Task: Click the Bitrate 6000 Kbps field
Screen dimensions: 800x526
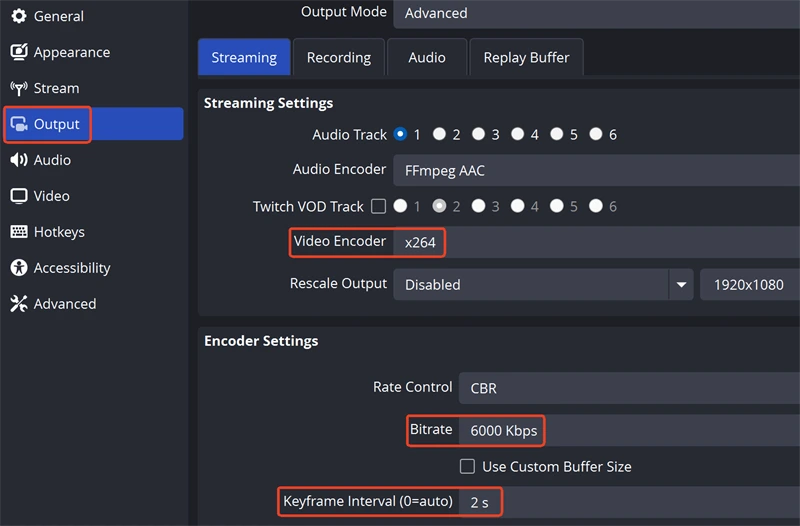Action: tap(629, 431)
